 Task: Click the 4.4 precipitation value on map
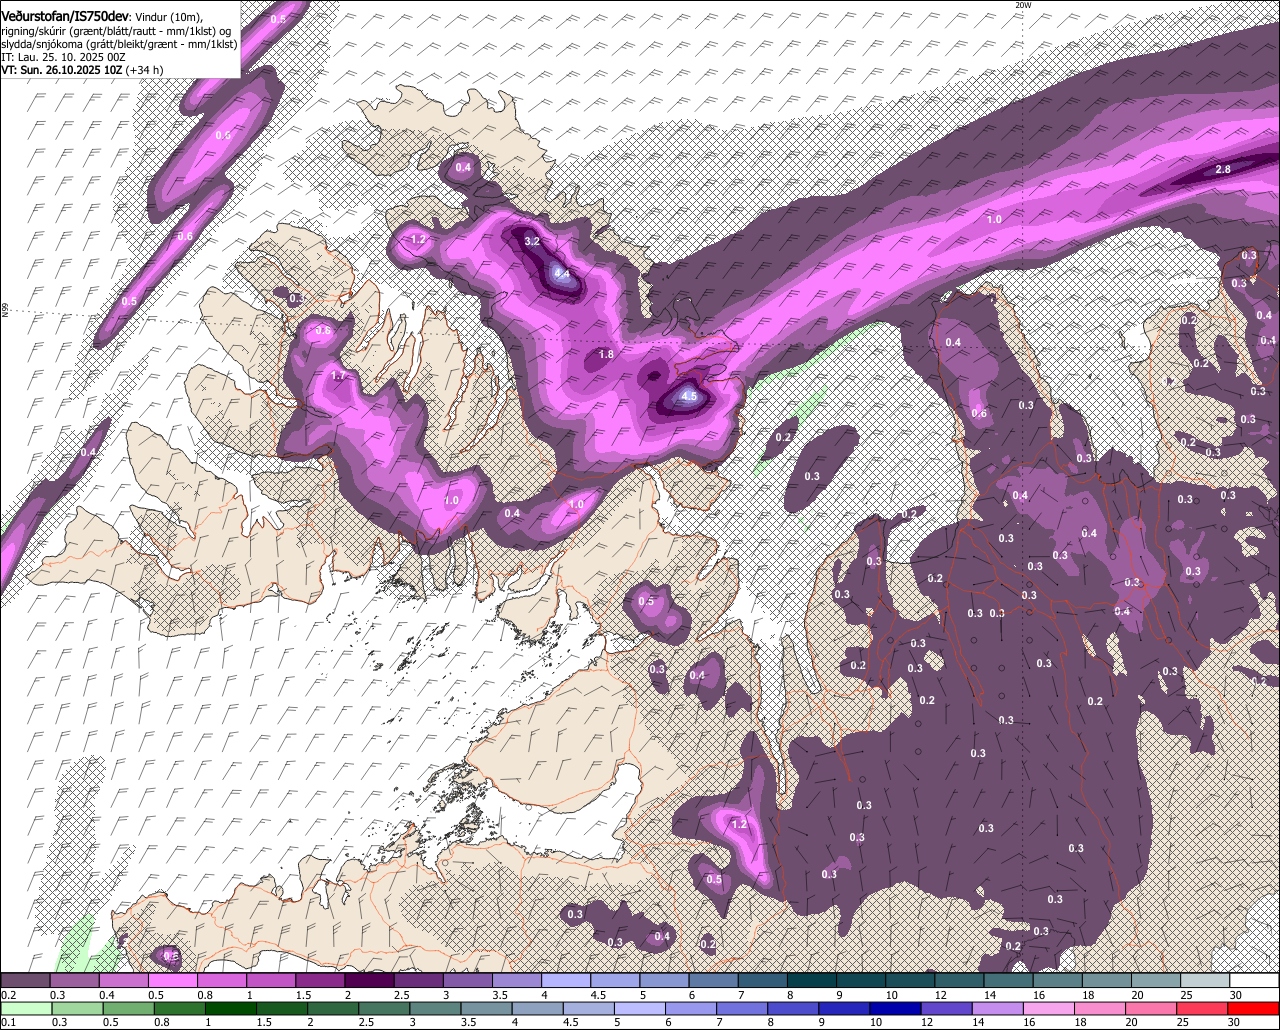click(562, 274)
